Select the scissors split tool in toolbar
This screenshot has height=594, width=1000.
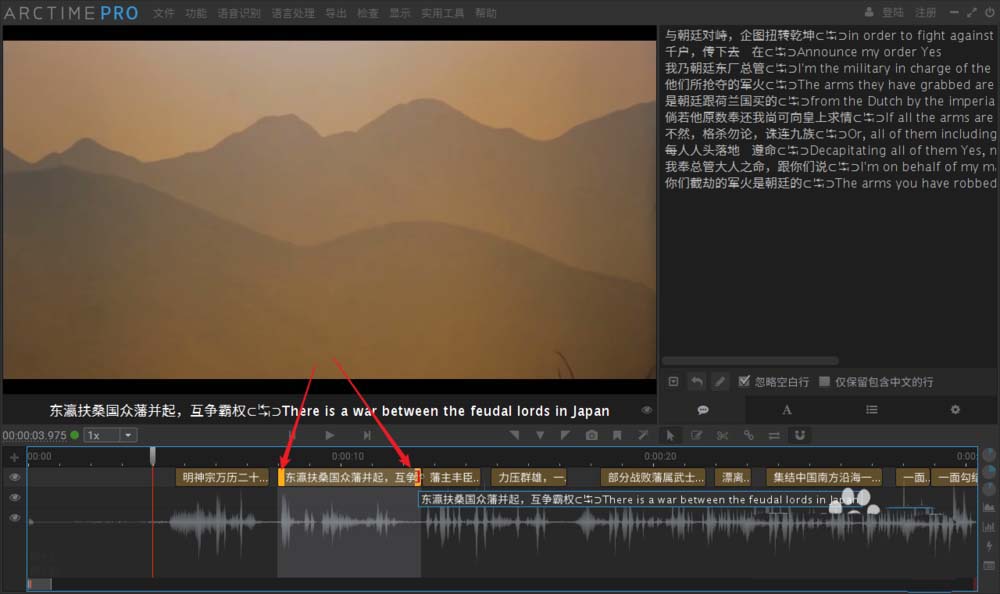tap(722, 435)
